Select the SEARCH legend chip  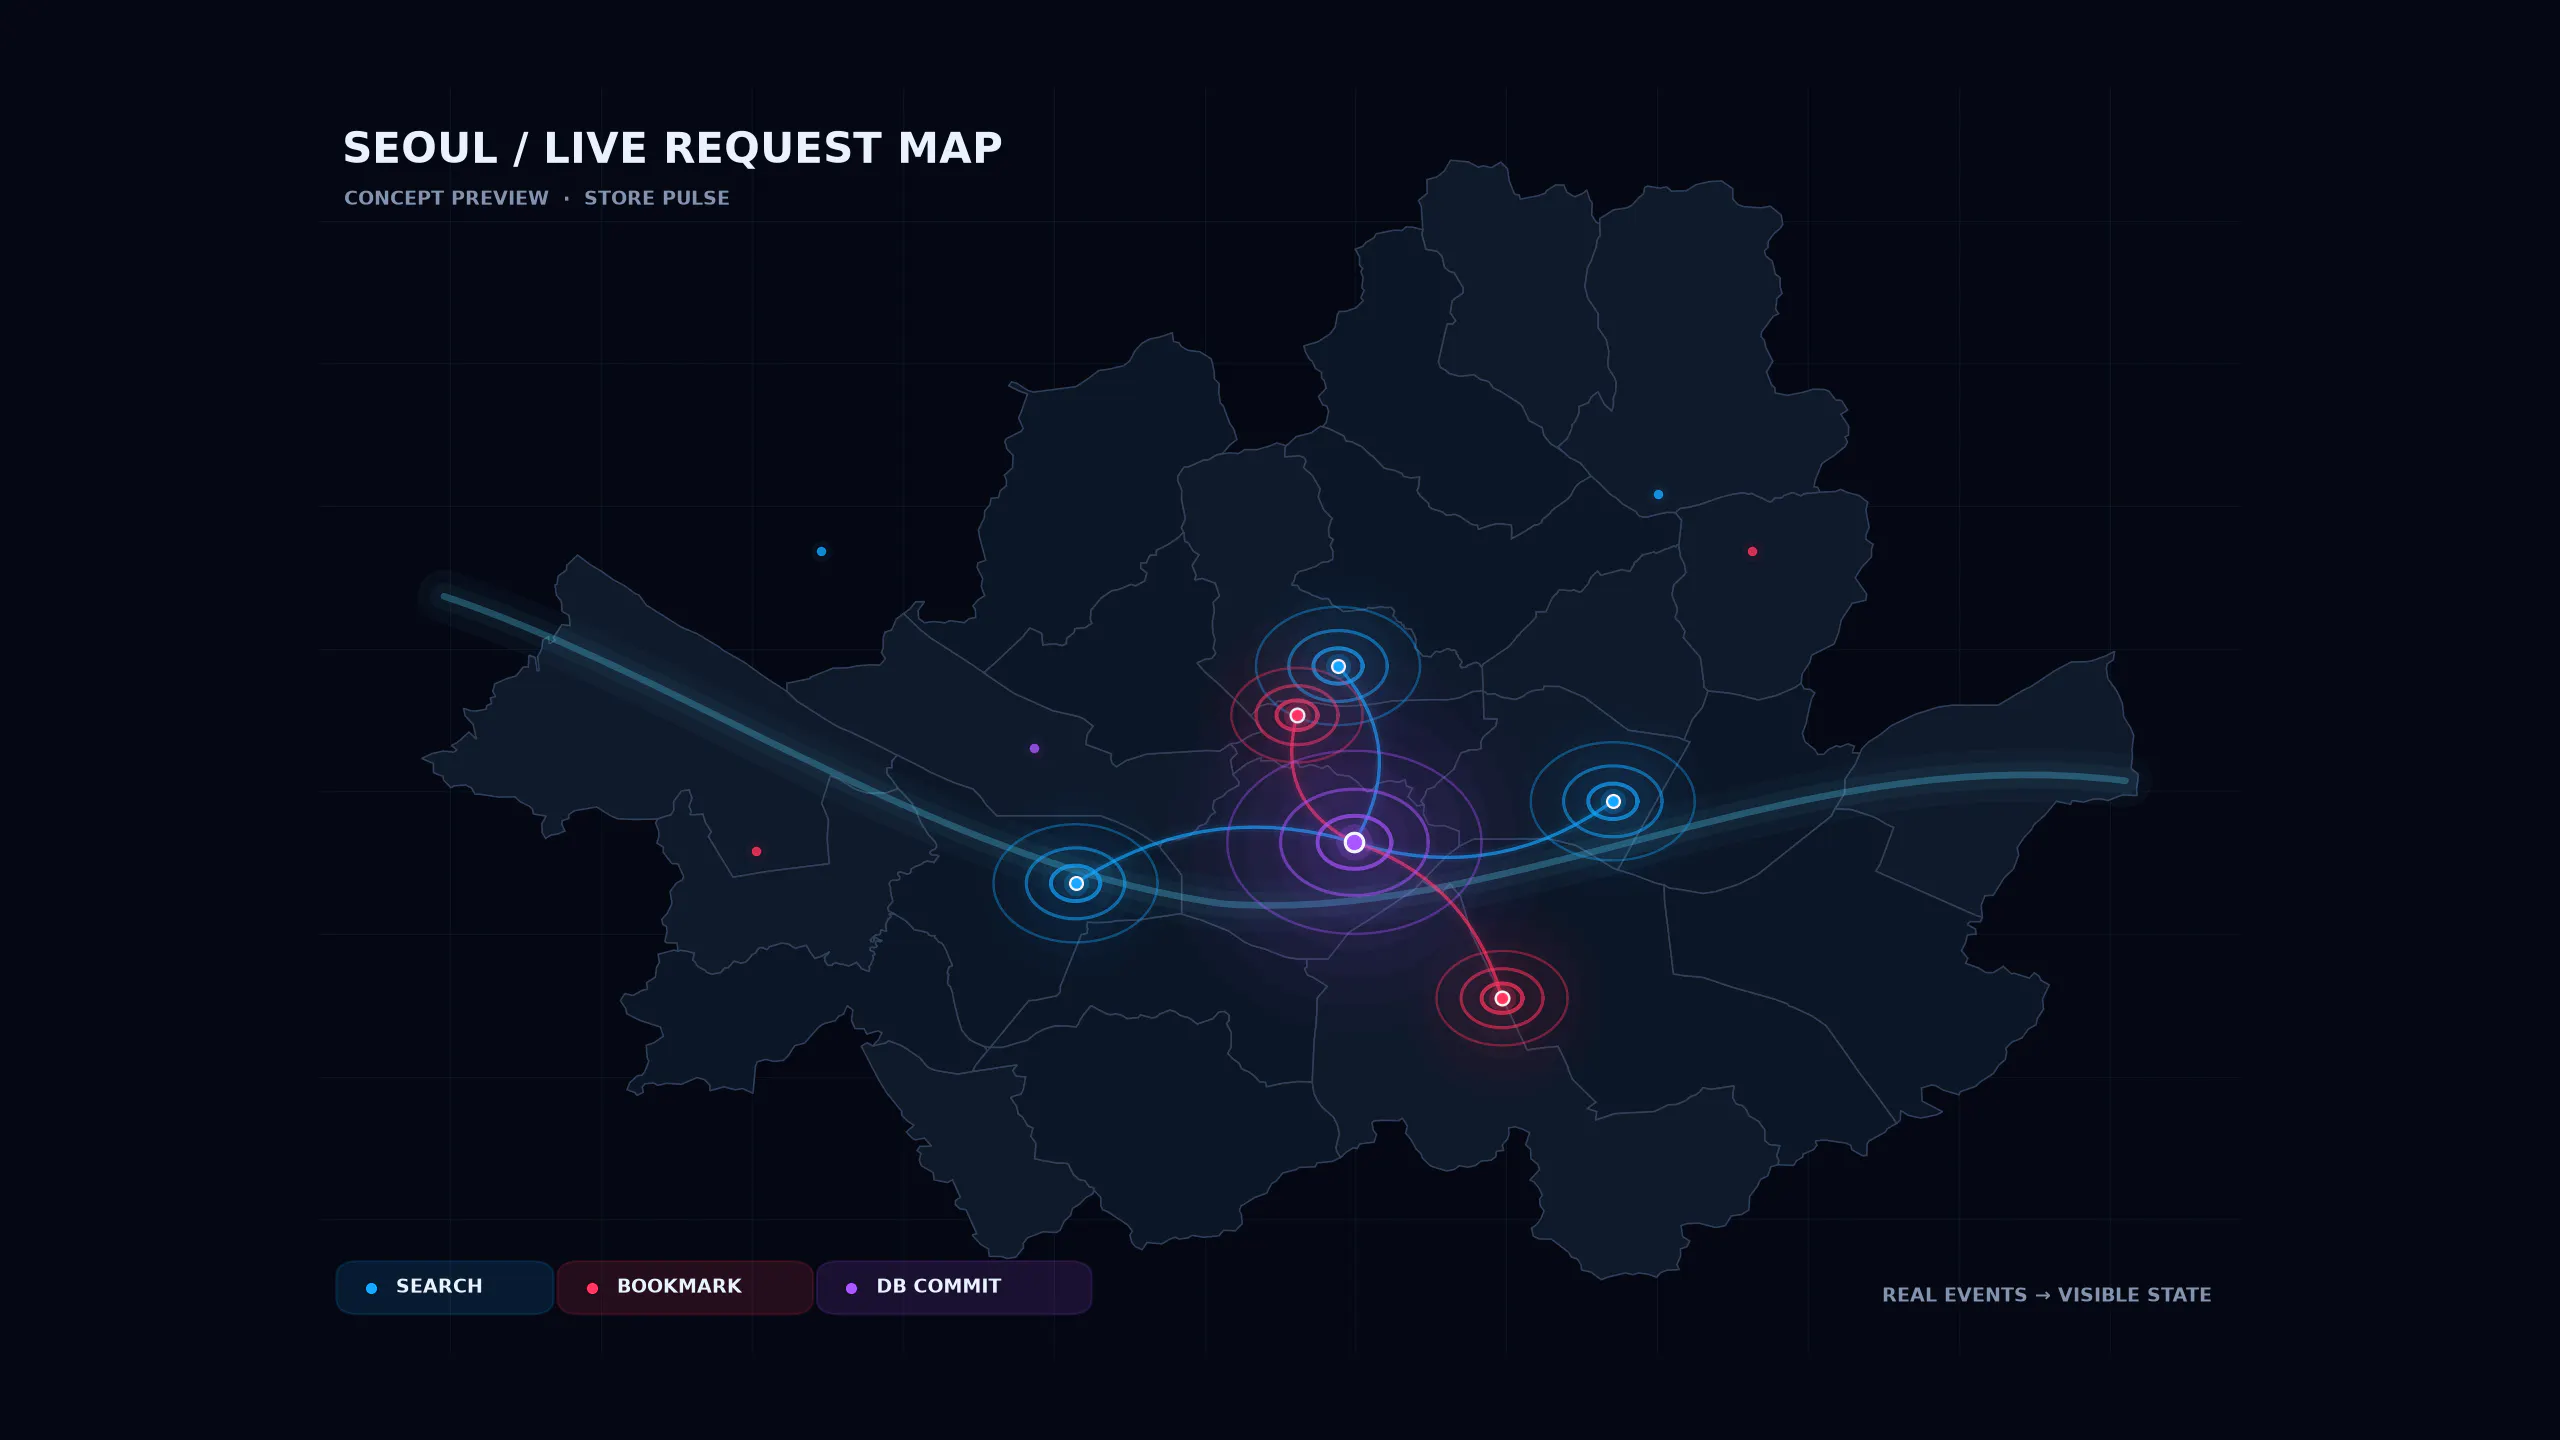click(x=444, y=1287)
